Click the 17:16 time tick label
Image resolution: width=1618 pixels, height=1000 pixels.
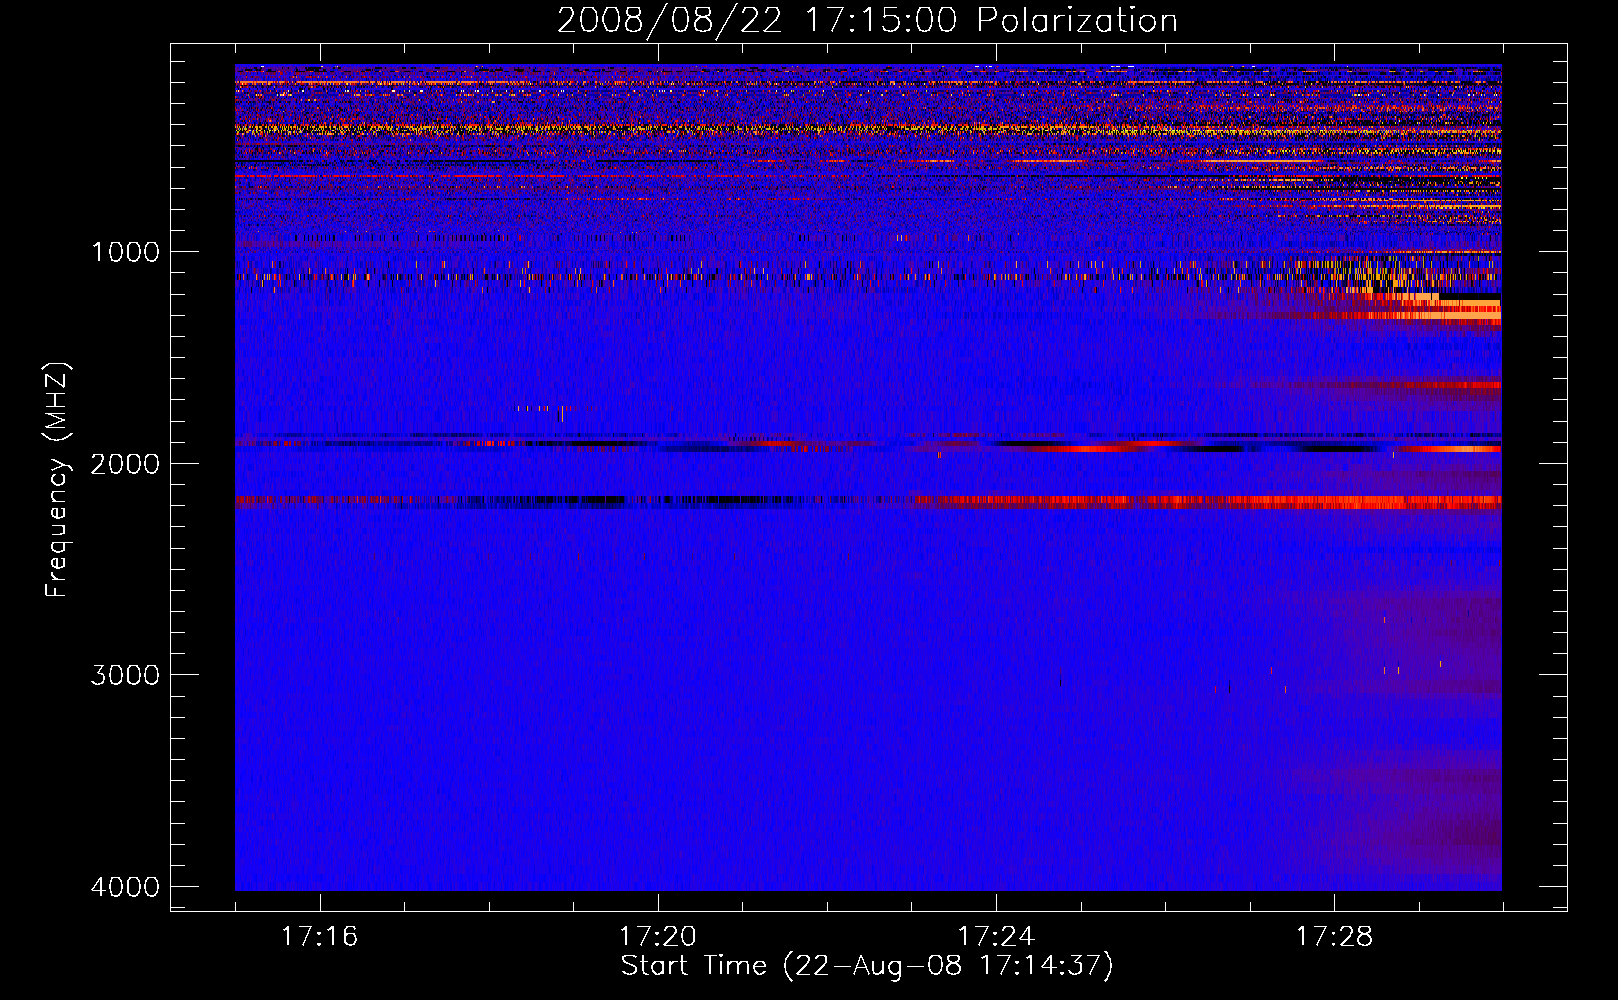[319, 936]
